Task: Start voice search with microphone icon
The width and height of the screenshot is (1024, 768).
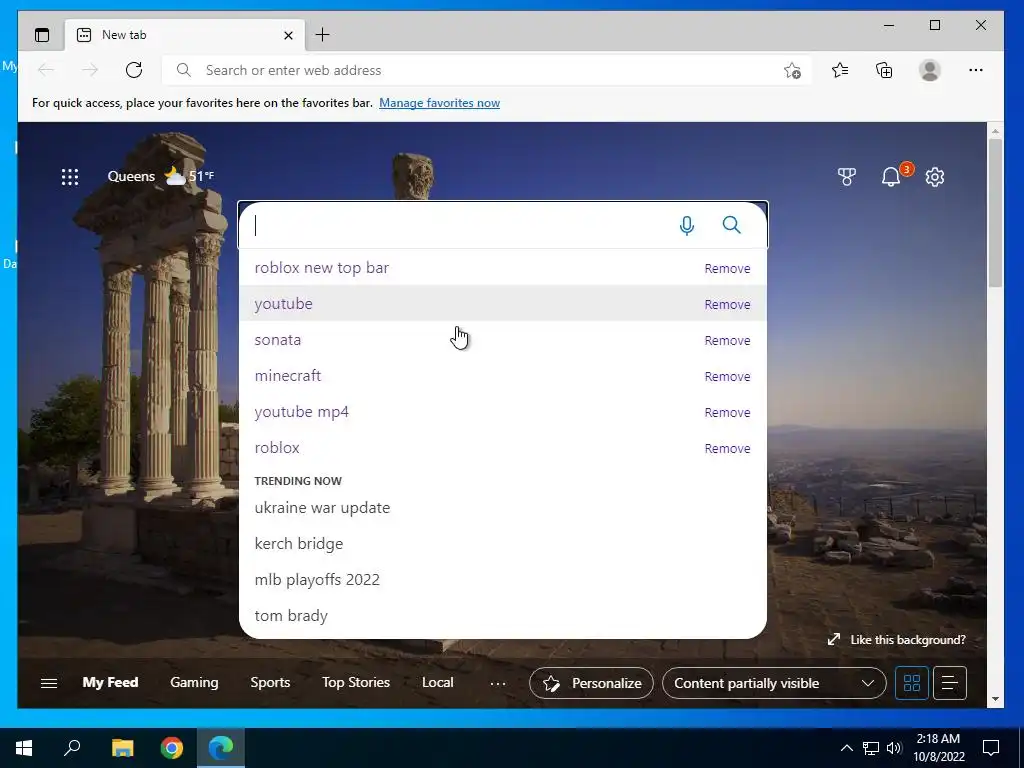Action: (x=686, y=225)
